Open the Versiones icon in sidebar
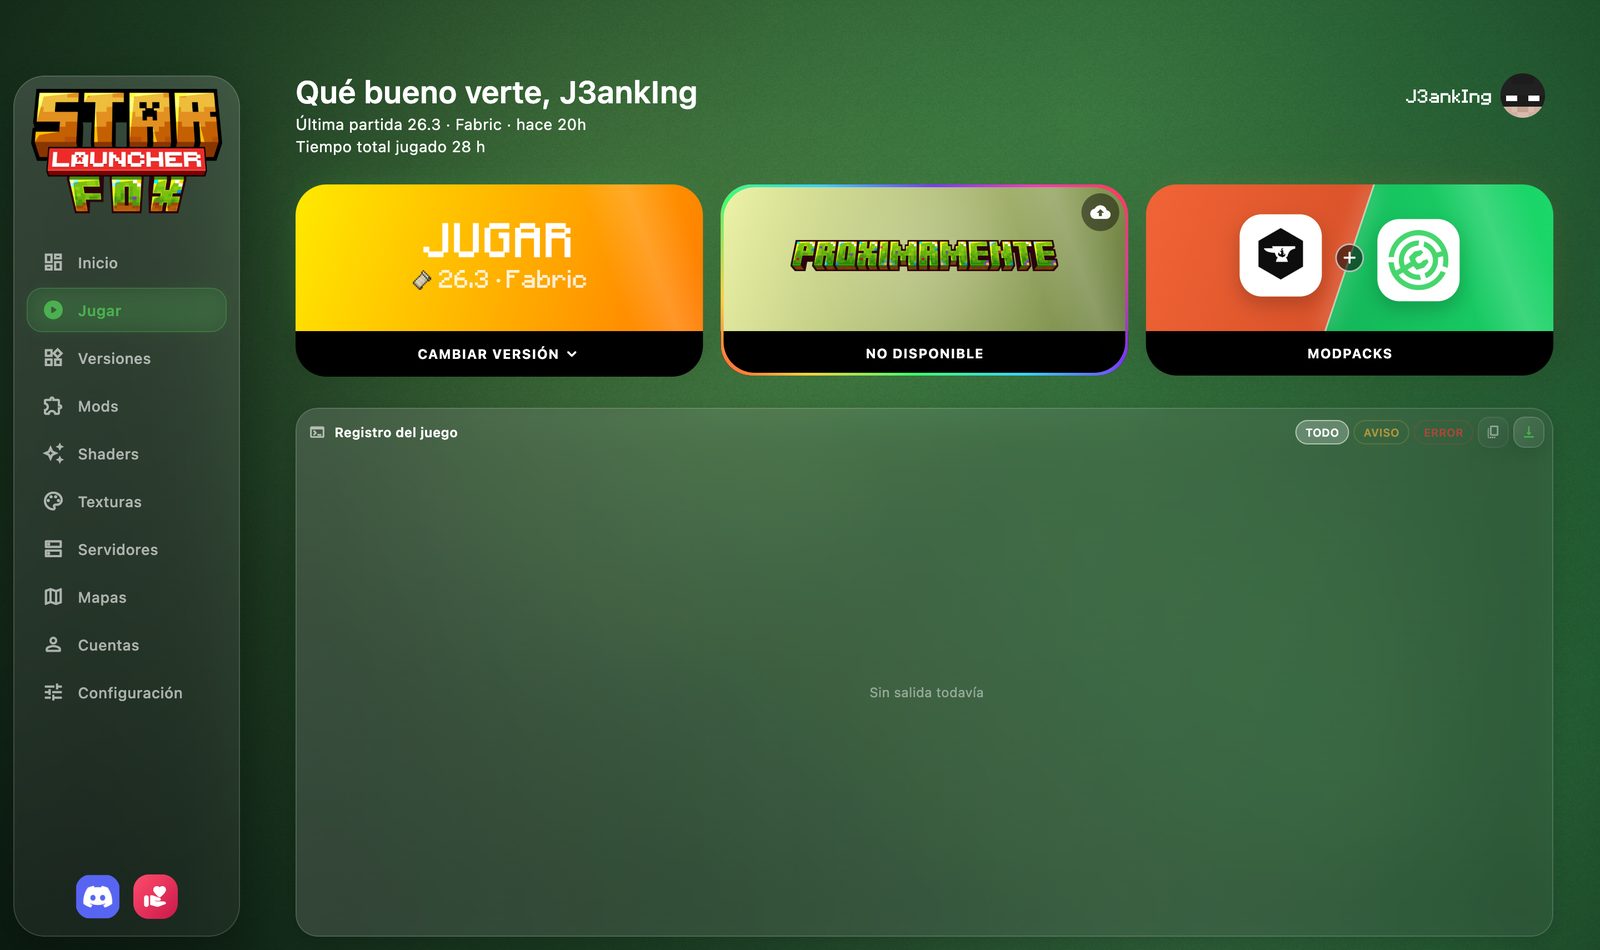Image resolution: width=1600 pixels, height=950 pixels. 53,358
